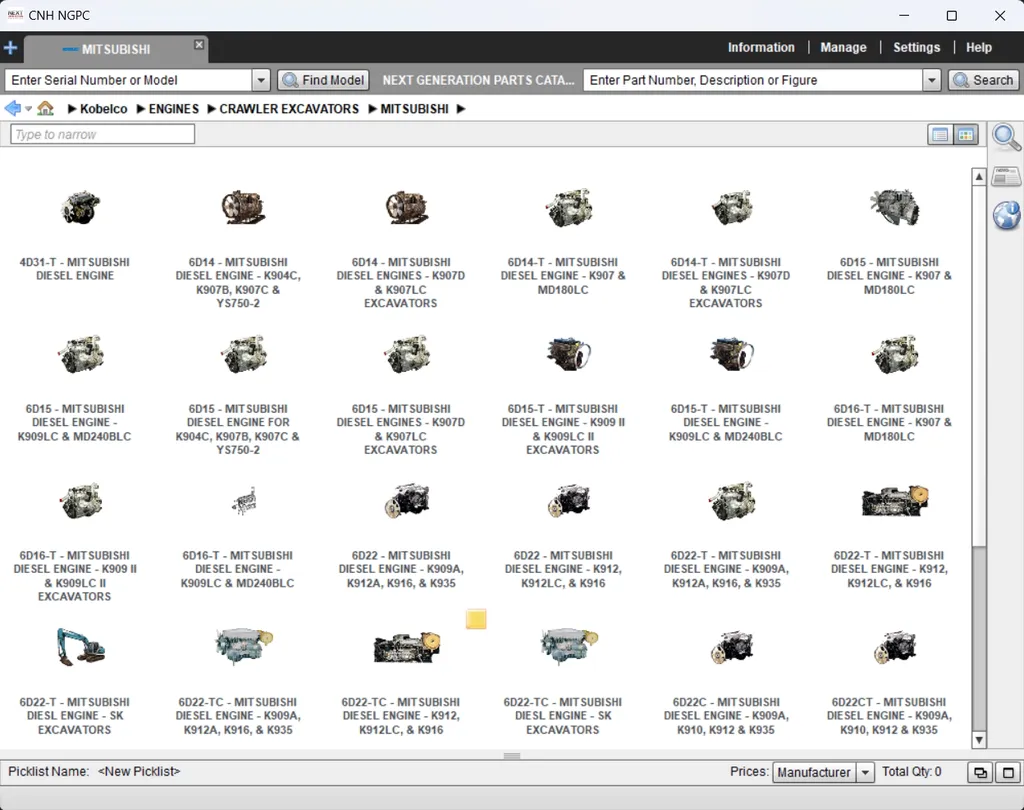Open the Information menu
The image size is (1024, 810).
[x=761, y=48]
